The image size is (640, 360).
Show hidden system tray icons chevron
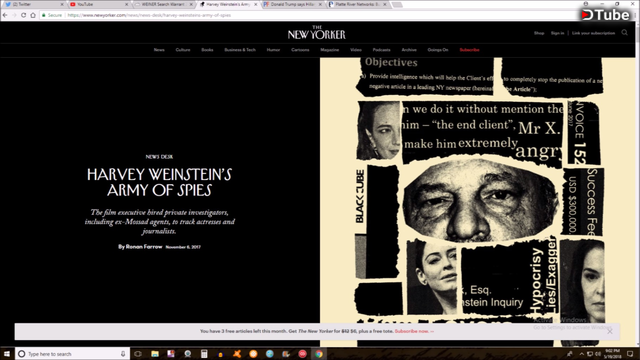point(582,354)
